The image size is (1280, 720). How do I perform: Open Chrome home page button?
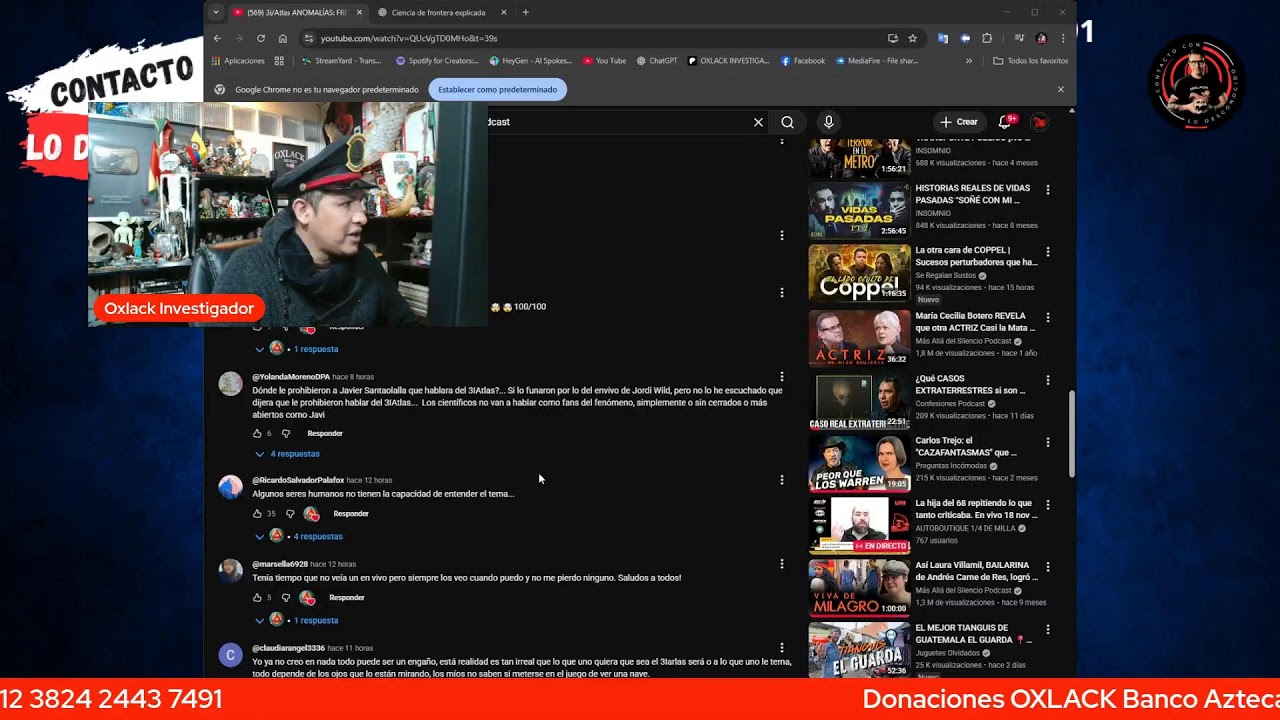283,38
